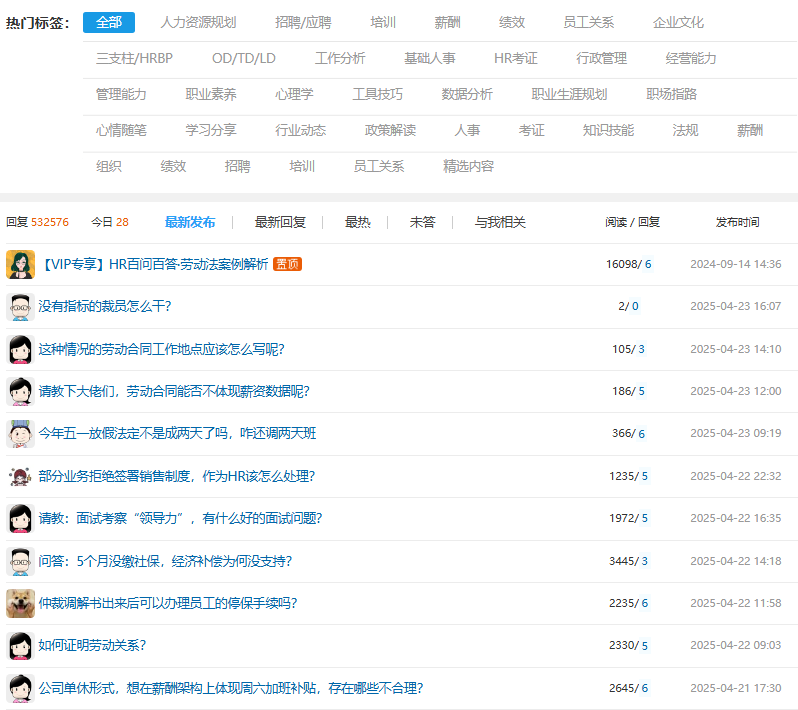The image size is (798, 710).
Task: Filter by 人事 tag
Action: point(467,130)
